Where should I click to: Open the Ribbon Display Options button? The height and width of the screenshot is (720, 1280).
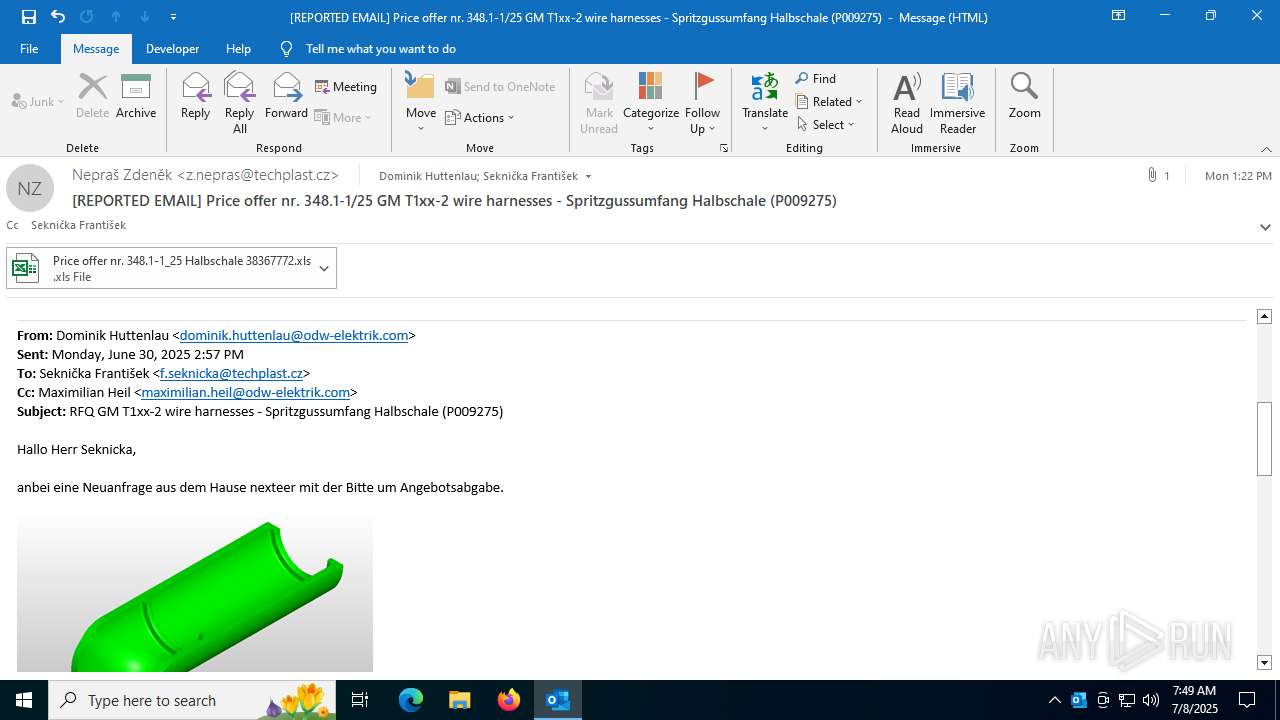click(x=1118, y=16)
